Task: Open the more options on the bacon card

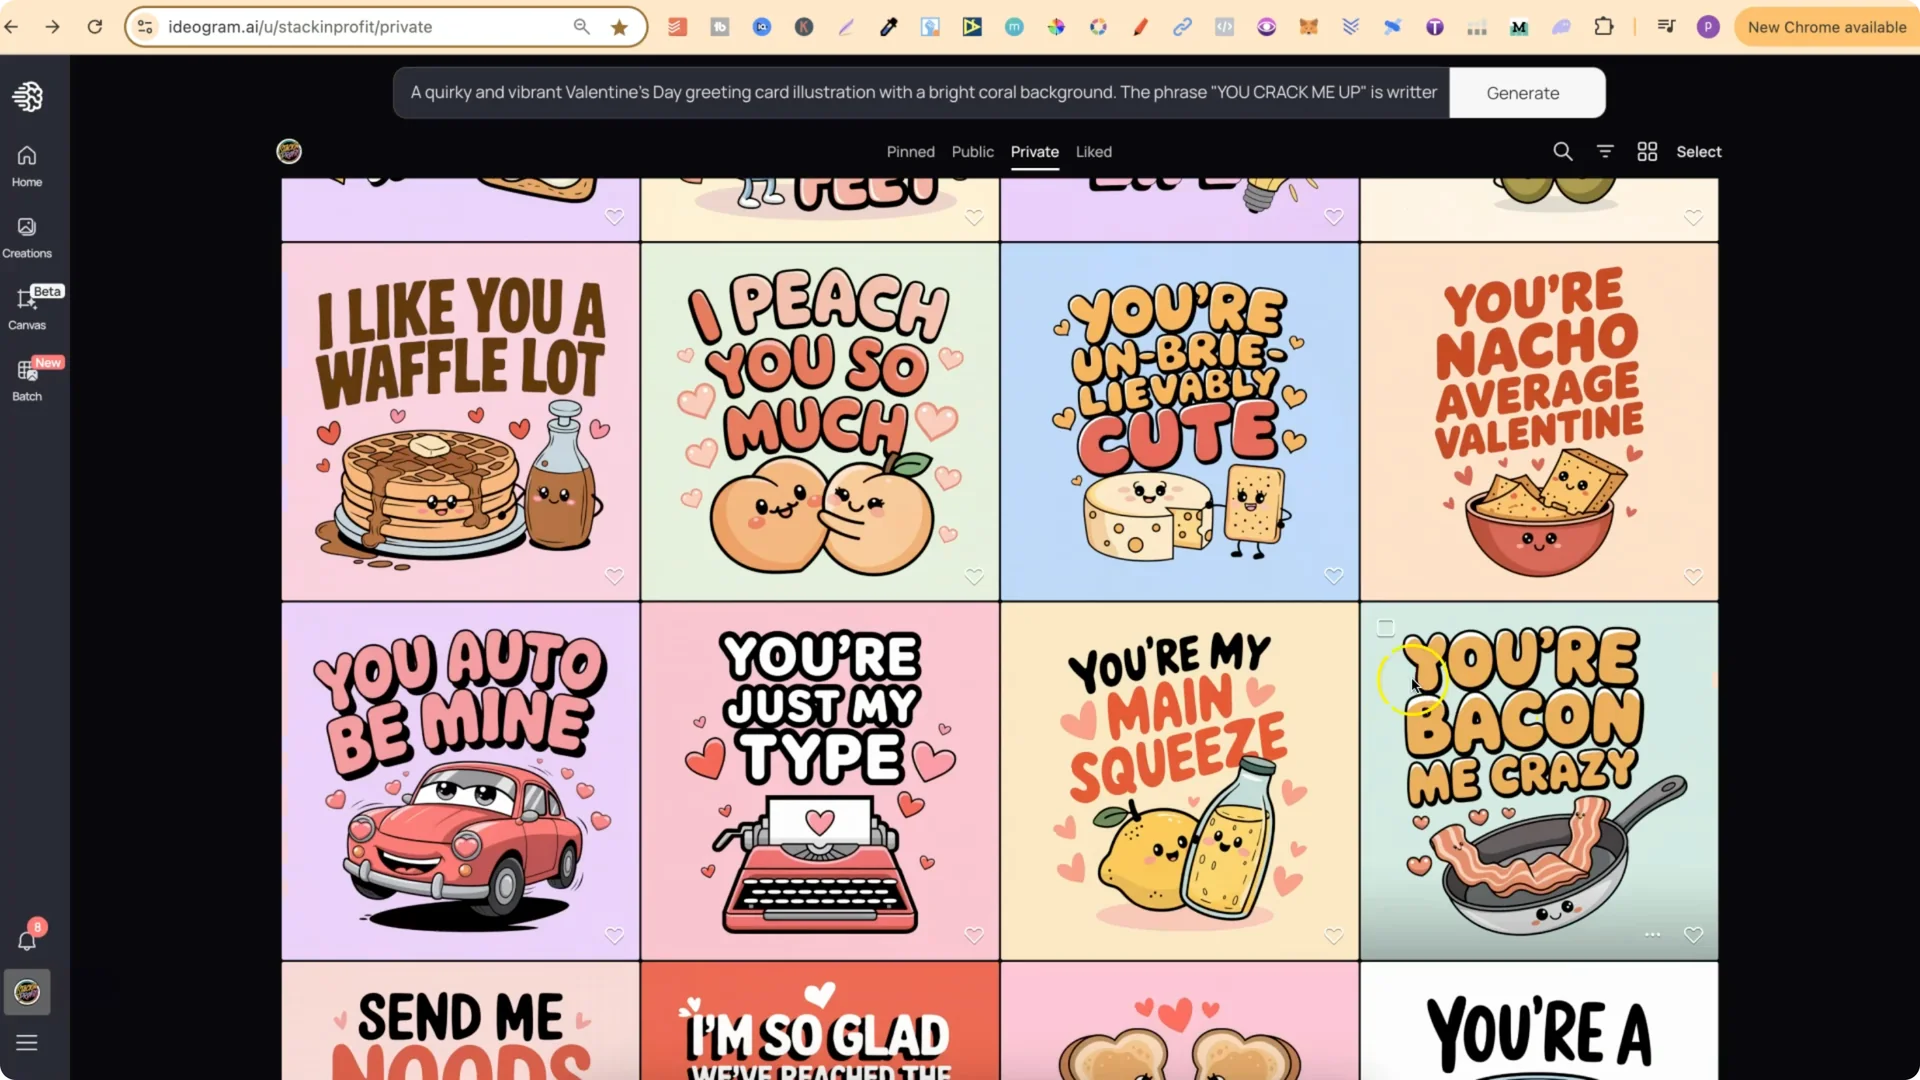Action: (1650, 935)
